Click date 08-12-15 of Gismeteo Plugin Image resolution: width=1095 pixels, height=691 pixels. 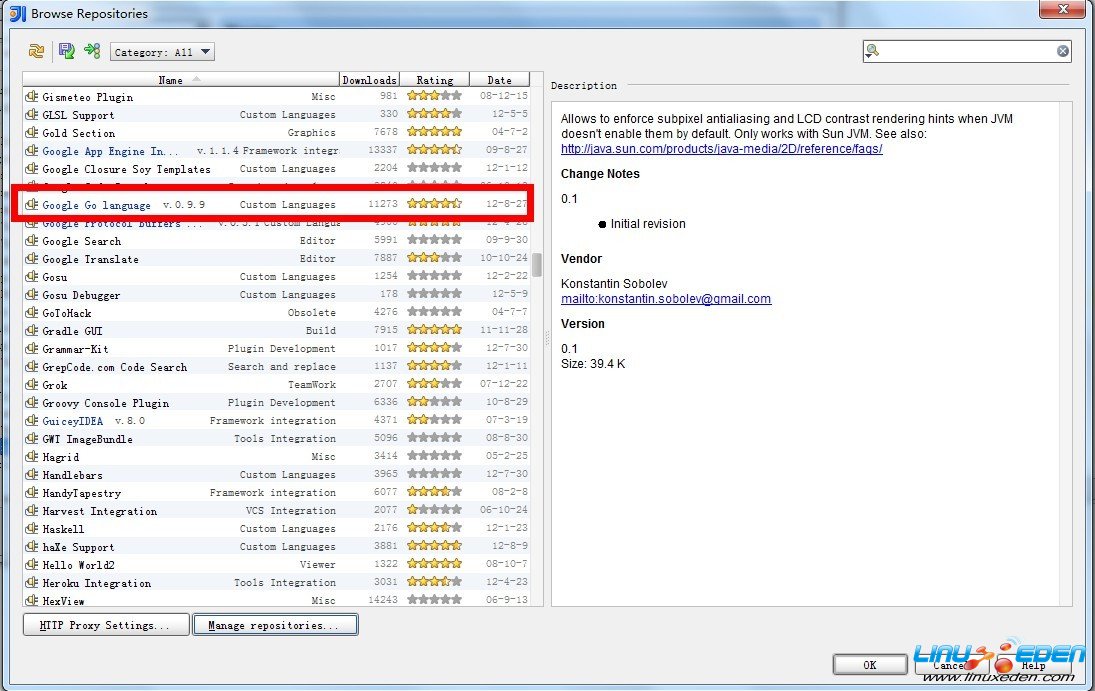coord(504,96)
